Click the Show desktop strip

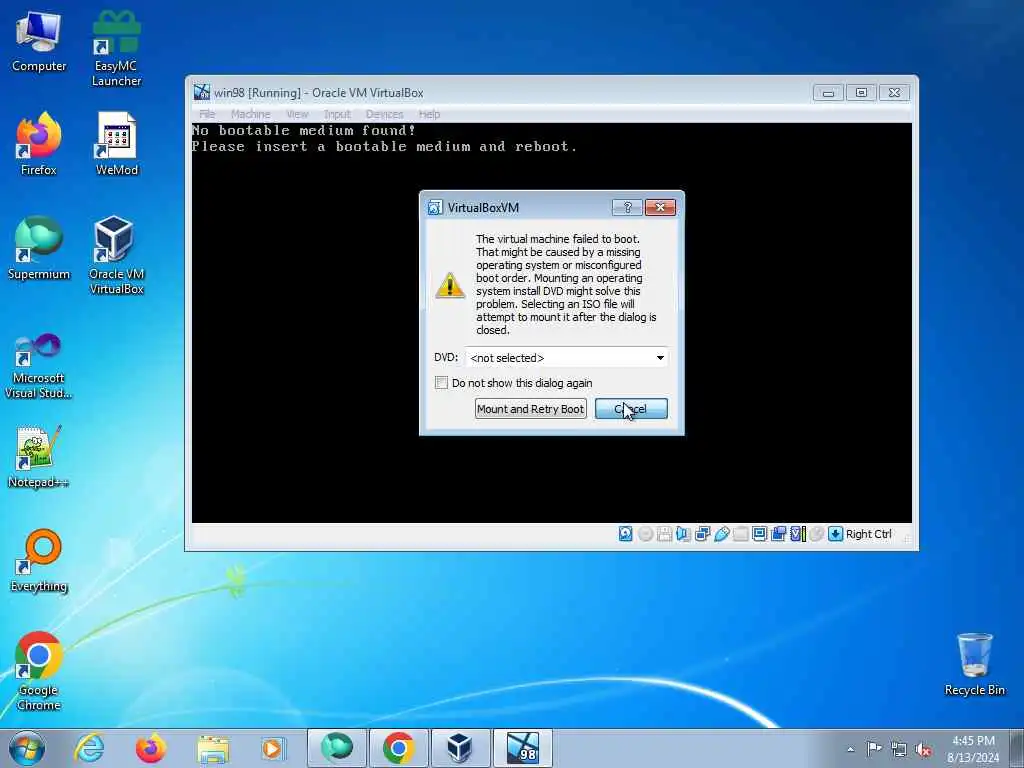click(1019, 748)
